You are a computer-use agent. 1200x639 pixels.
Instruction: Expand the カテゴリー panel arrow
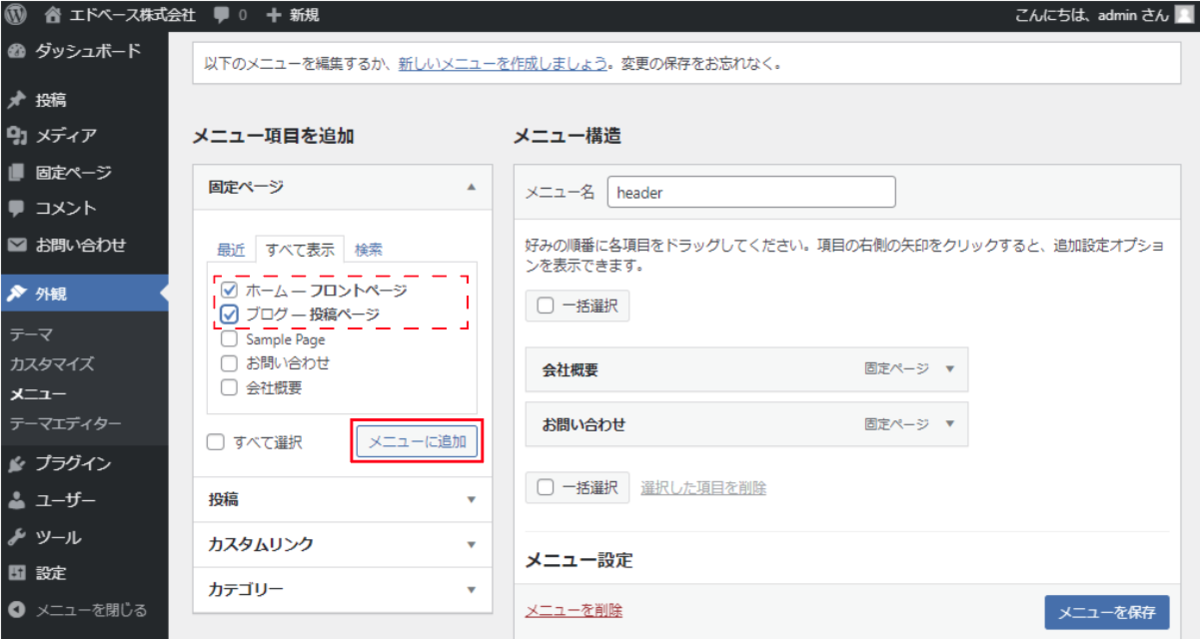pyautogui.click(x=472, y=590)
